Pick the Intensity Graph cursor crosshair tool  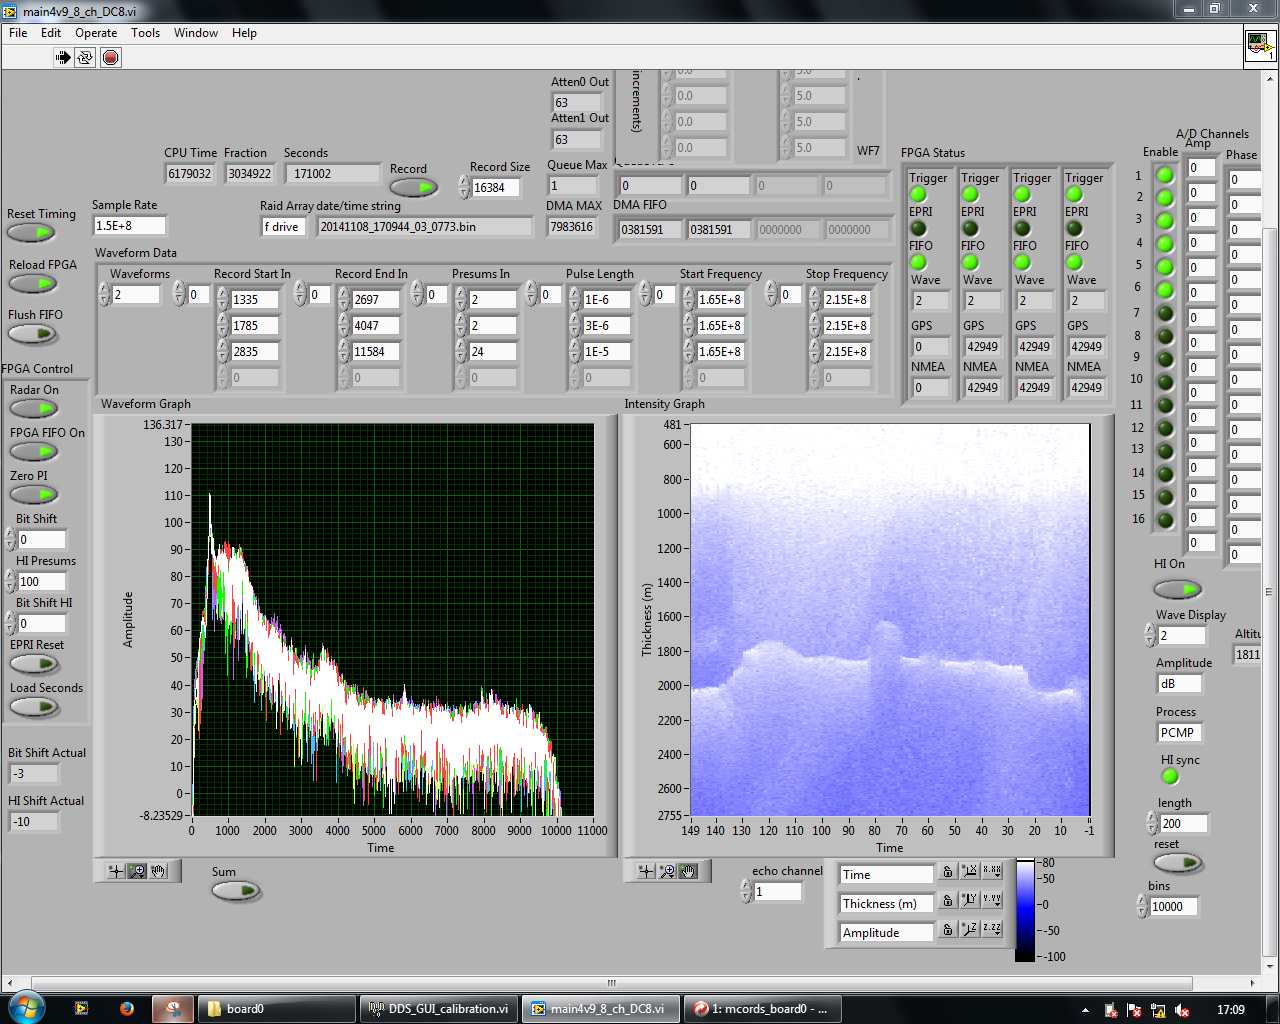point(646,871)
